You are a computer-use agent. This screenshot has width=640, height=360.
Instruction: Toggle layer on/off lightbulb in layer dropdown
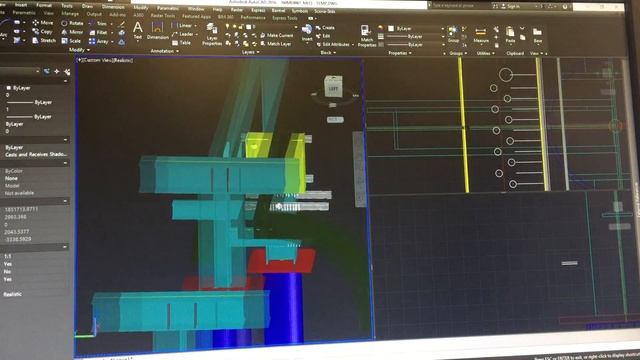point(227,27)
